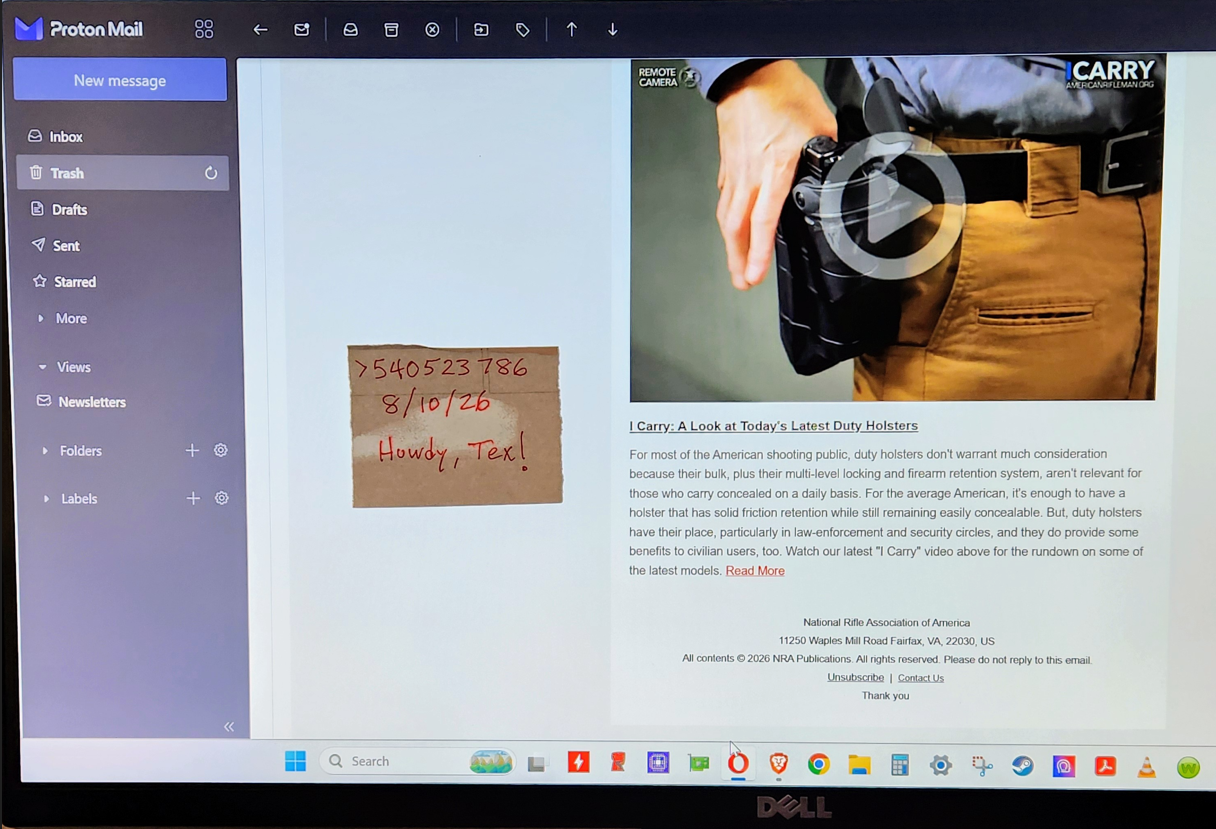
Task: Go back using the left arrow icon
Action: click(260, 30)
